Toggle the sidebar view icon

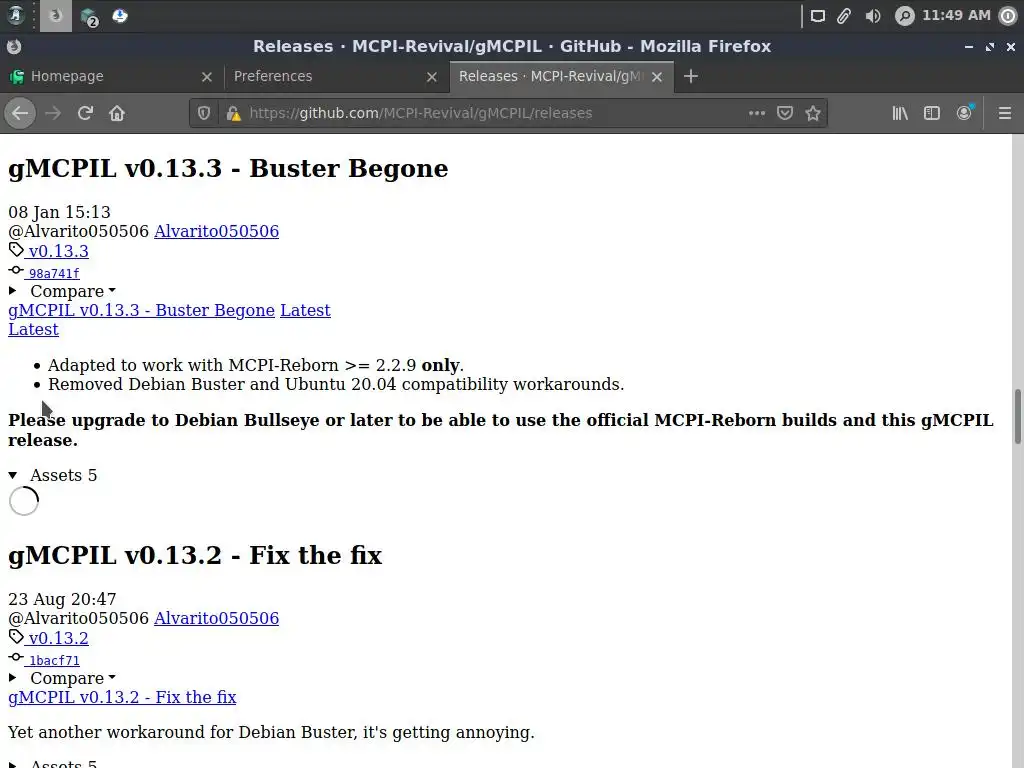click(x=932, y=113)
